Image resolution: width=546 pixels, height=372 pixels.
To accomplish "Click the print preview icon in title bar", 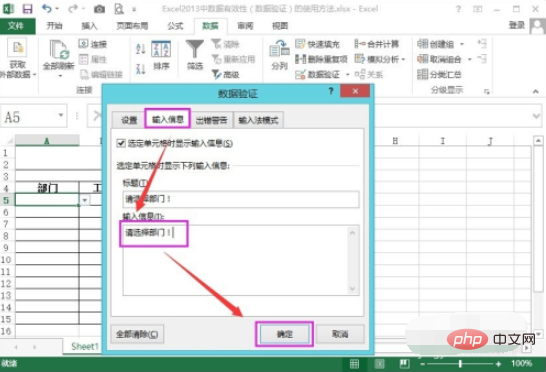I will point(119,9).
